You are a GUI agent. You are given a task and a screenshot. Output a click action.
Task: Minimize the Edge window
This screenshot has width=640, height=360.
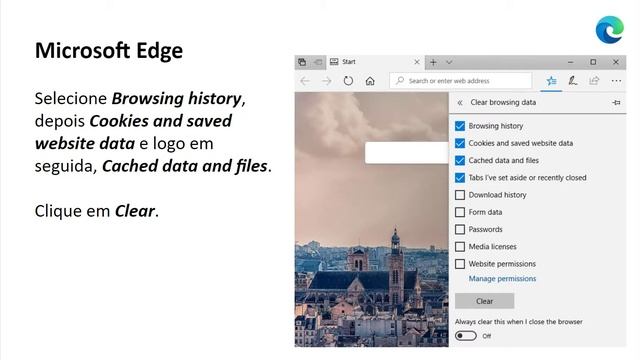[571, 62]
